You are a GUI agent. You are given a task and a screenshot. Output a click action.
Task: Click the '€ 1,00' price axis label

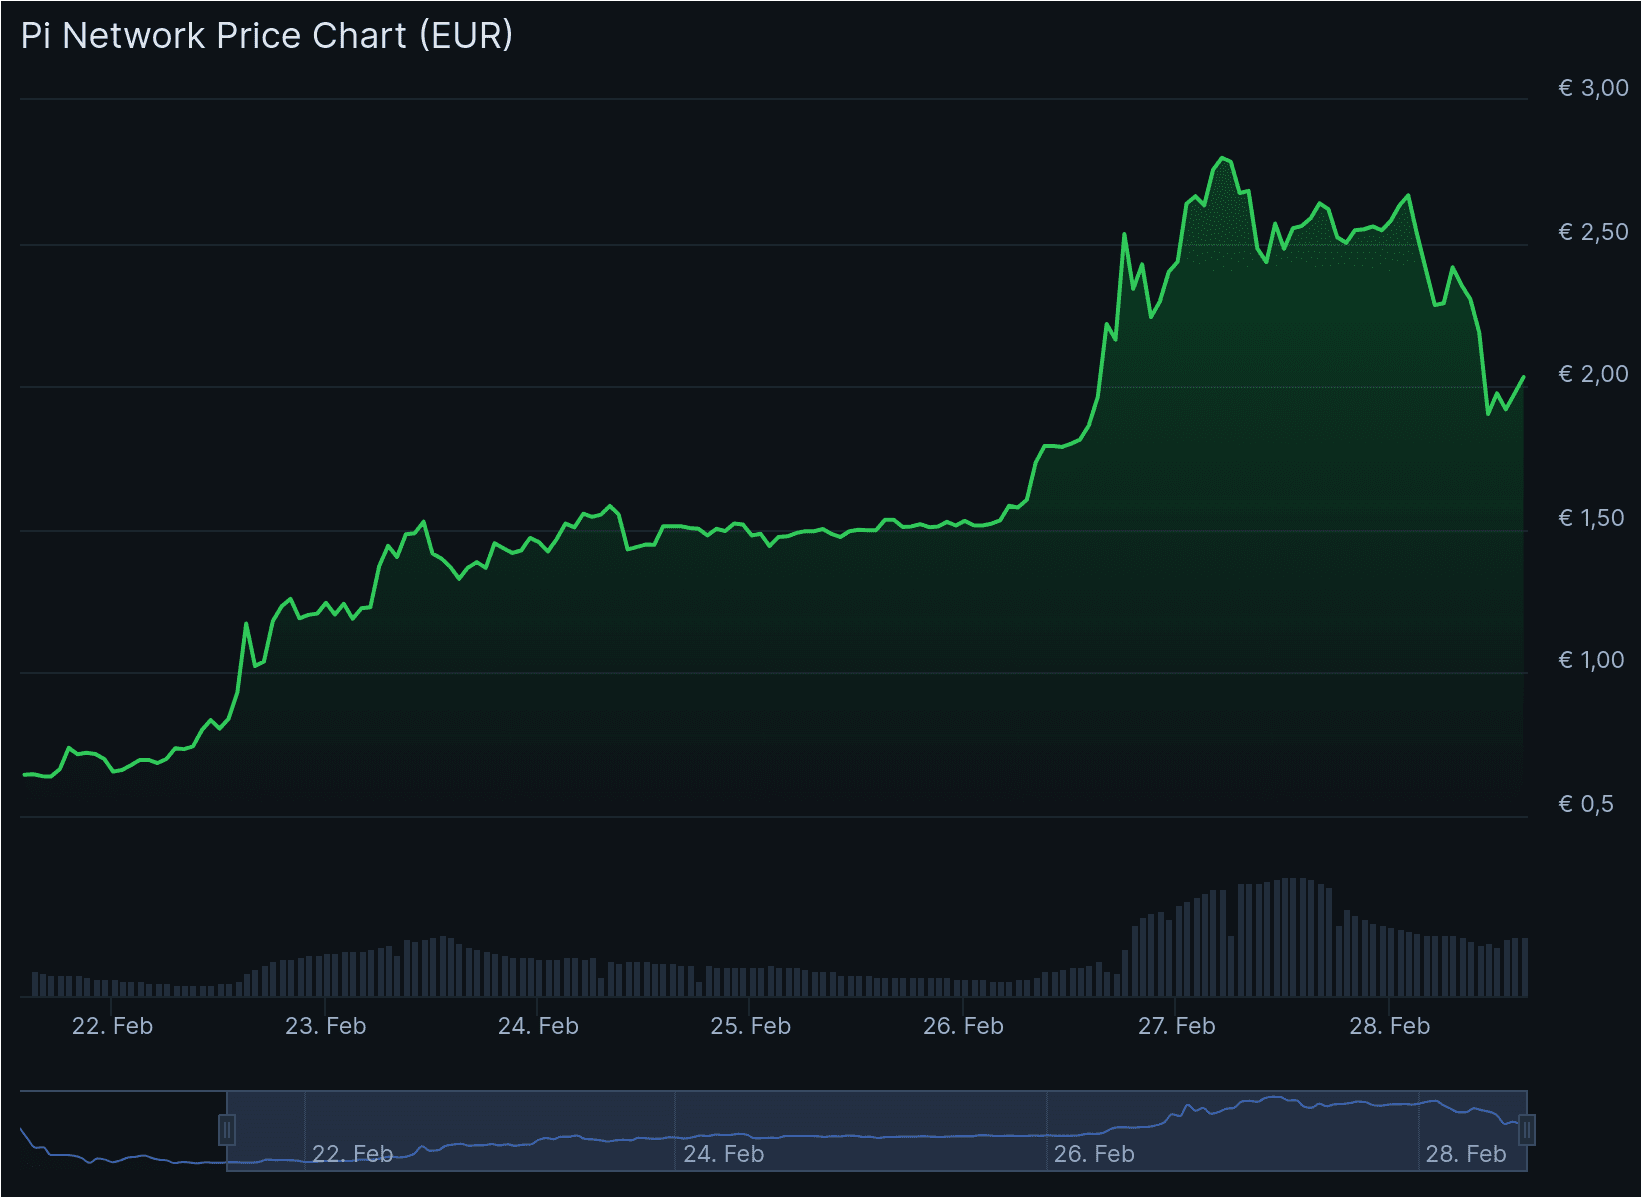pyautogui.click(x=1592, y=661)
